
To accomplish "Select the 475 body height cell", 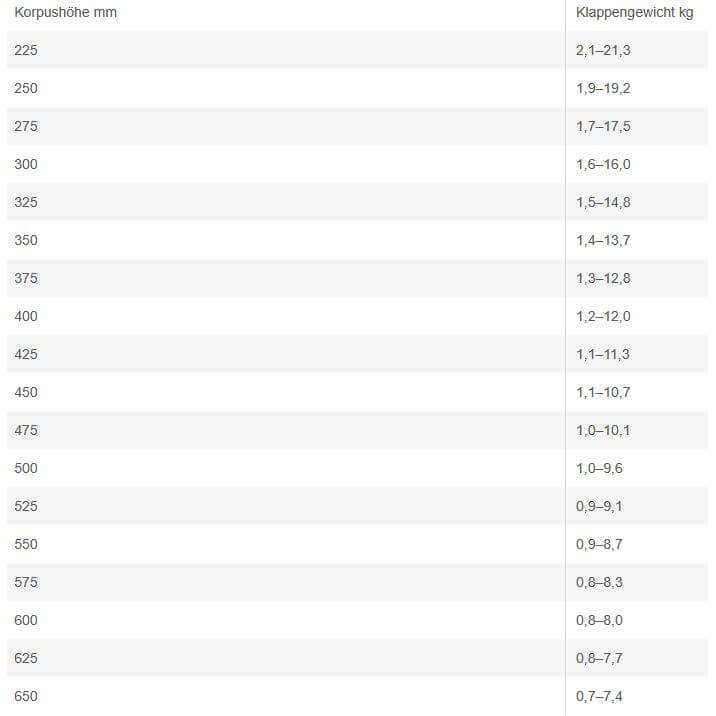I will pos(26,430).
